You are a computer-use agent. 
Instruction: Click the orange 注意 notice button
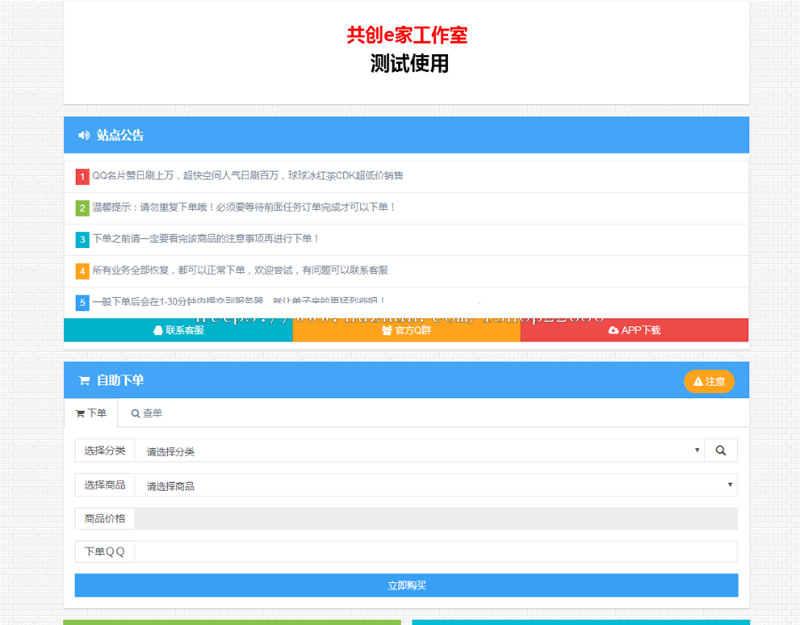coord(709,381)
